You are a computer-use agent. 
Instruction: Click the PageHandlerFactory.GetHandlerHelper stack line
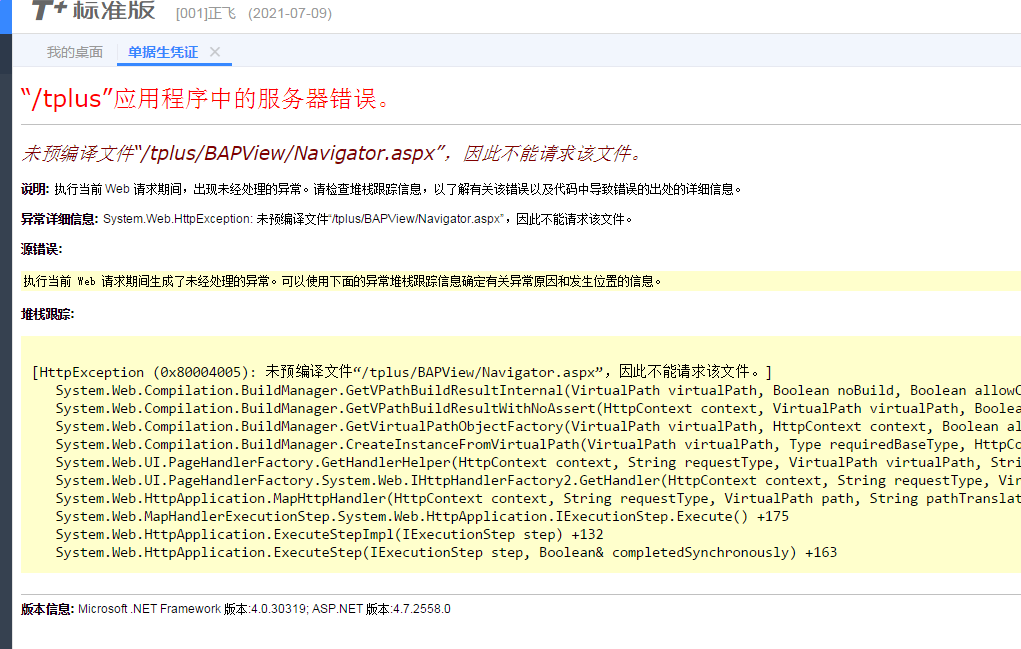point(538,462)
